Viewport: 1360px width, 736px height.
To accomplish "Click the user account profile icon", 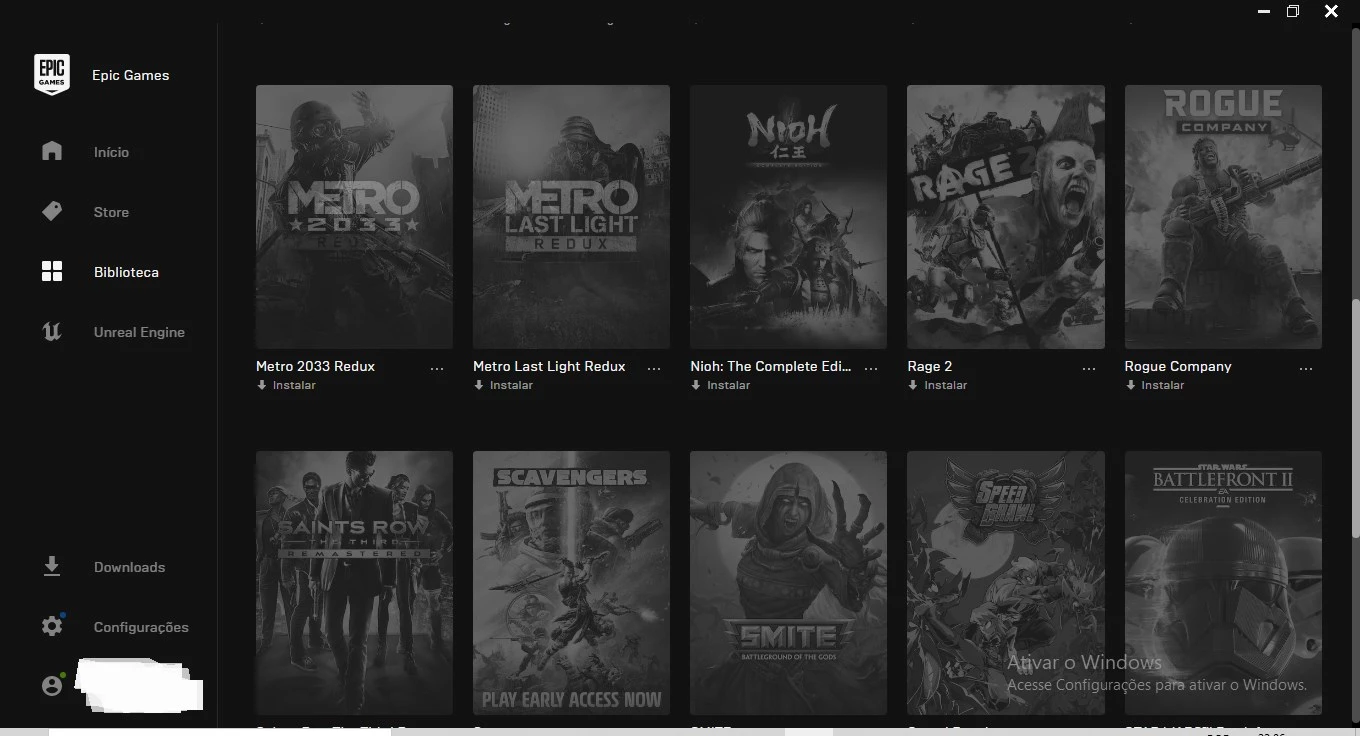I will (52, 686).
